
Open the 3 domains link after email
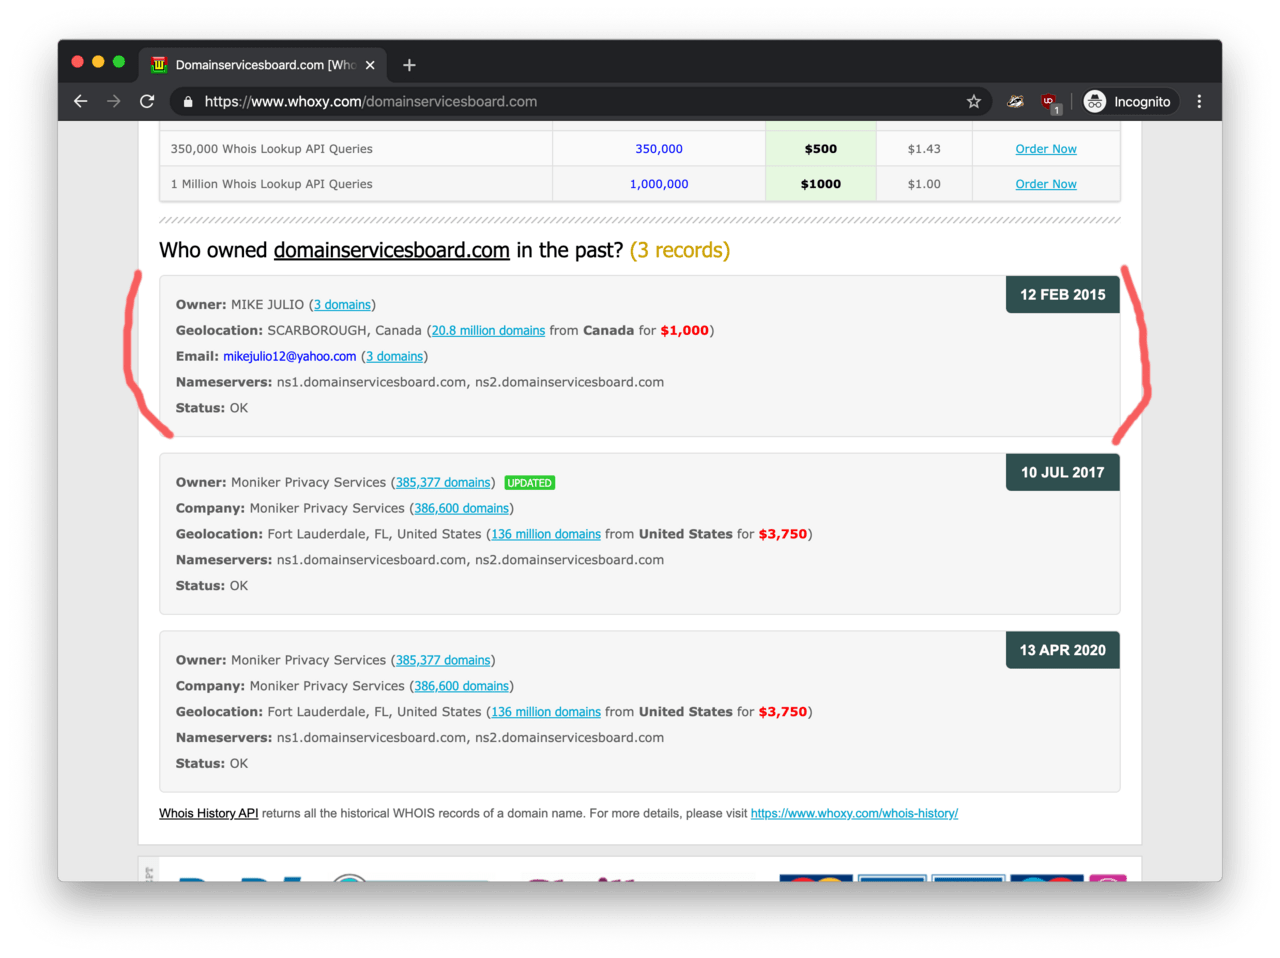click(x=394, y=357)
